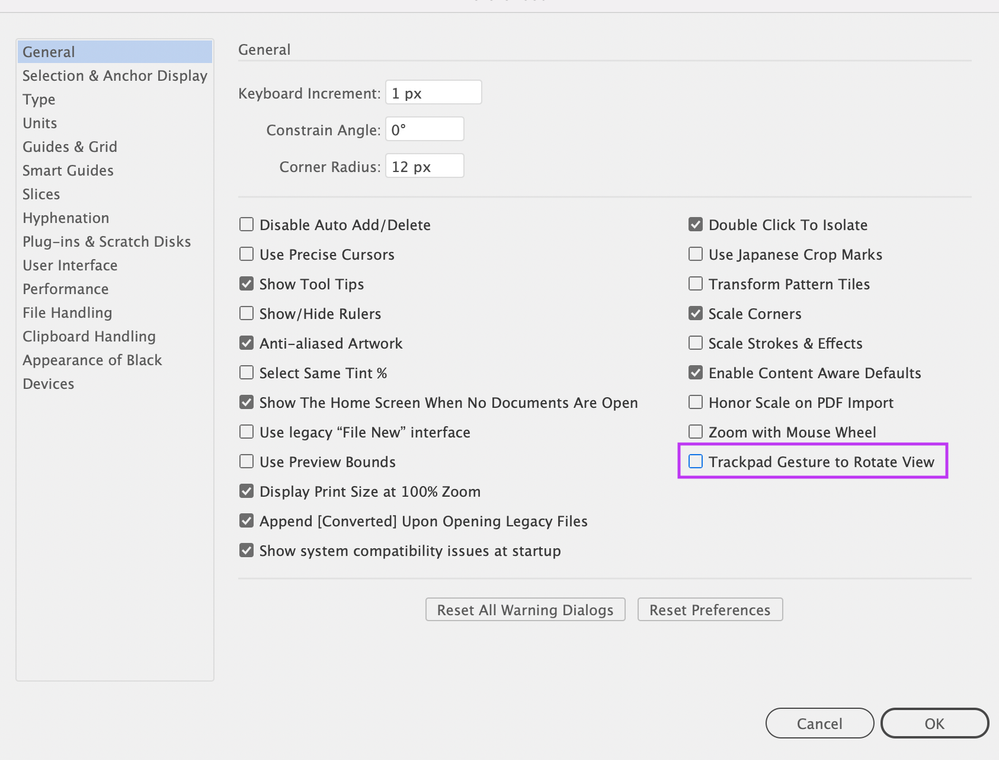Focus the Corner Radius field
The height and width of the screenshot is (760, 999).
tap(424, 166)
